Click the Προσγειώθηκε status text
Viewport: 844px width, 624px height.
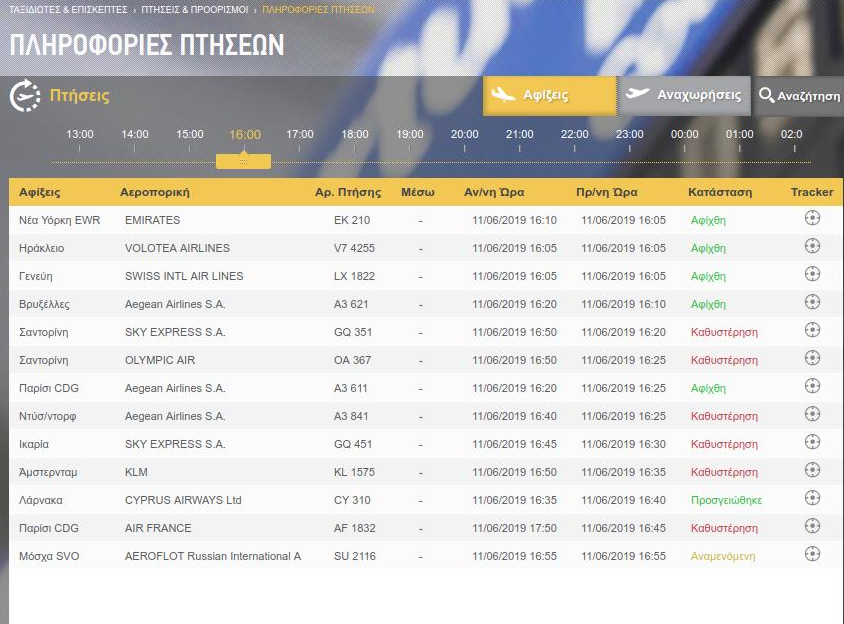point(726,500)
